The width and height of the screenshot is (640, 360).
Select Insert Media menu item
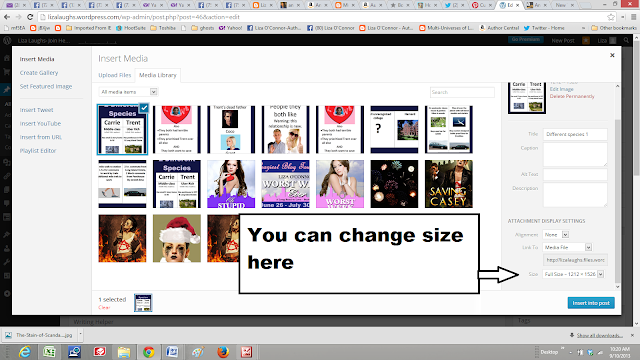(37, 59)
